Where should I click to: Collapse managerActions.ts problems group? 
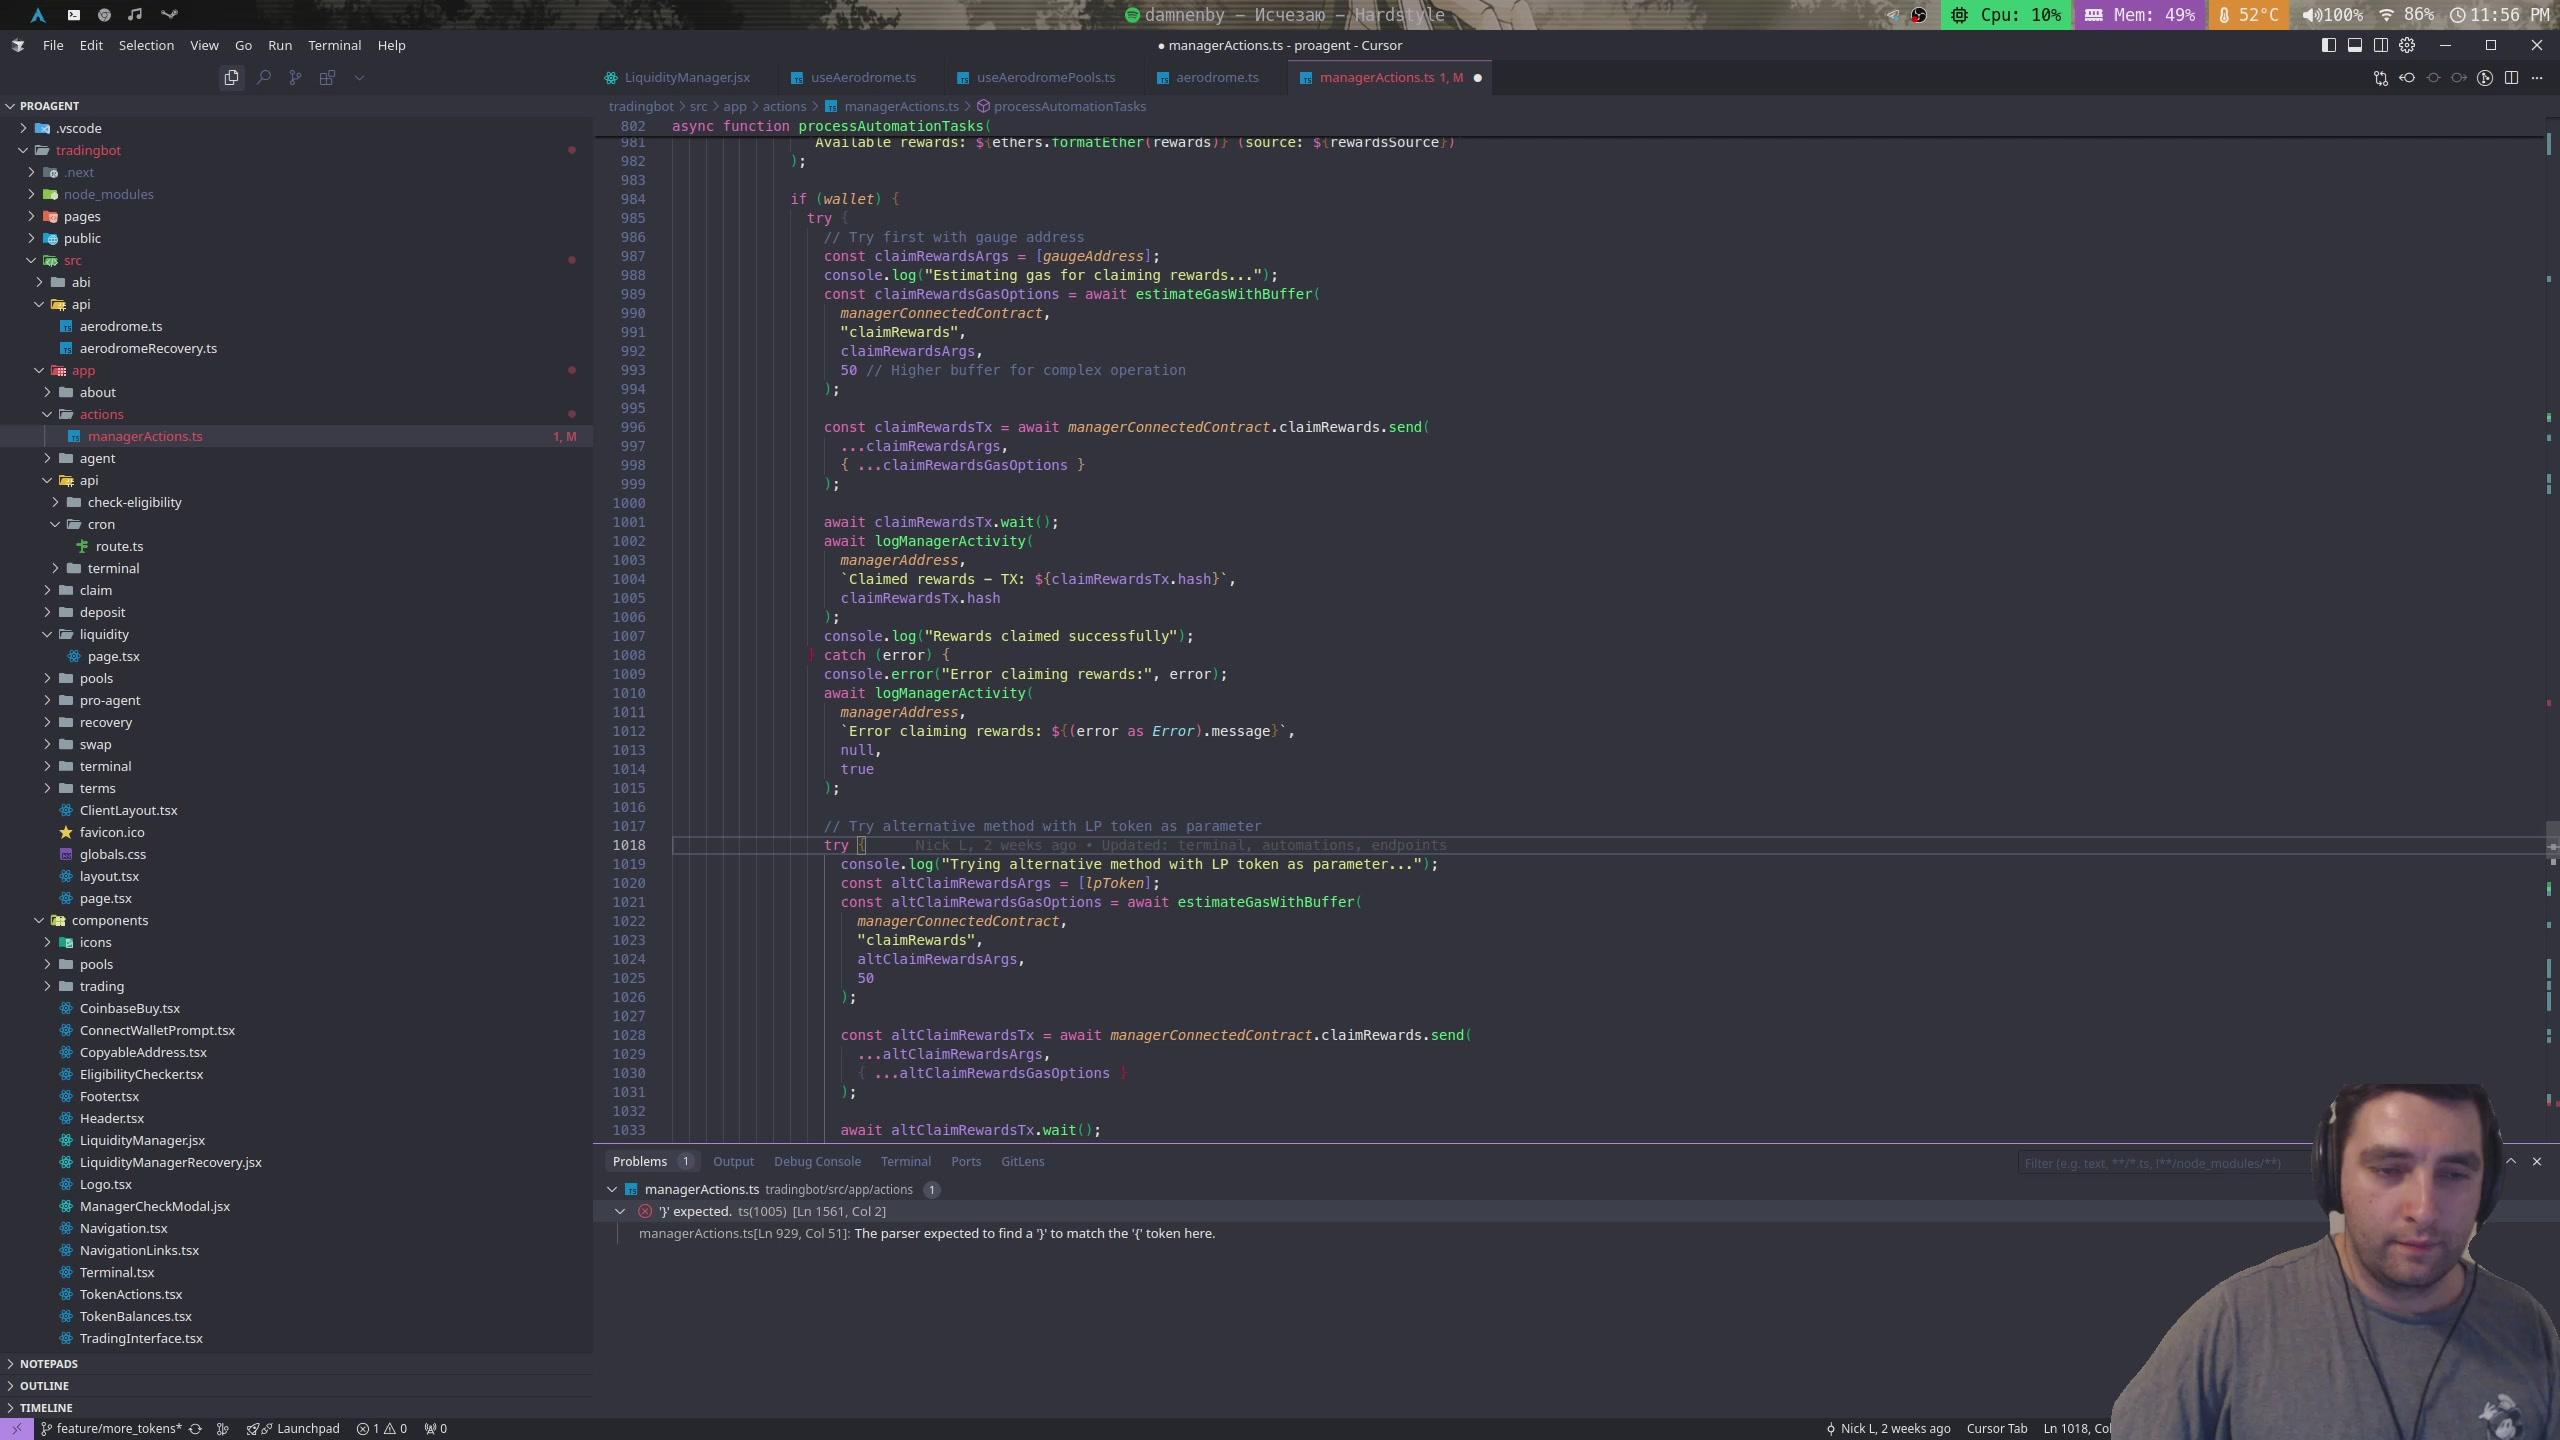coord(612,1189)
